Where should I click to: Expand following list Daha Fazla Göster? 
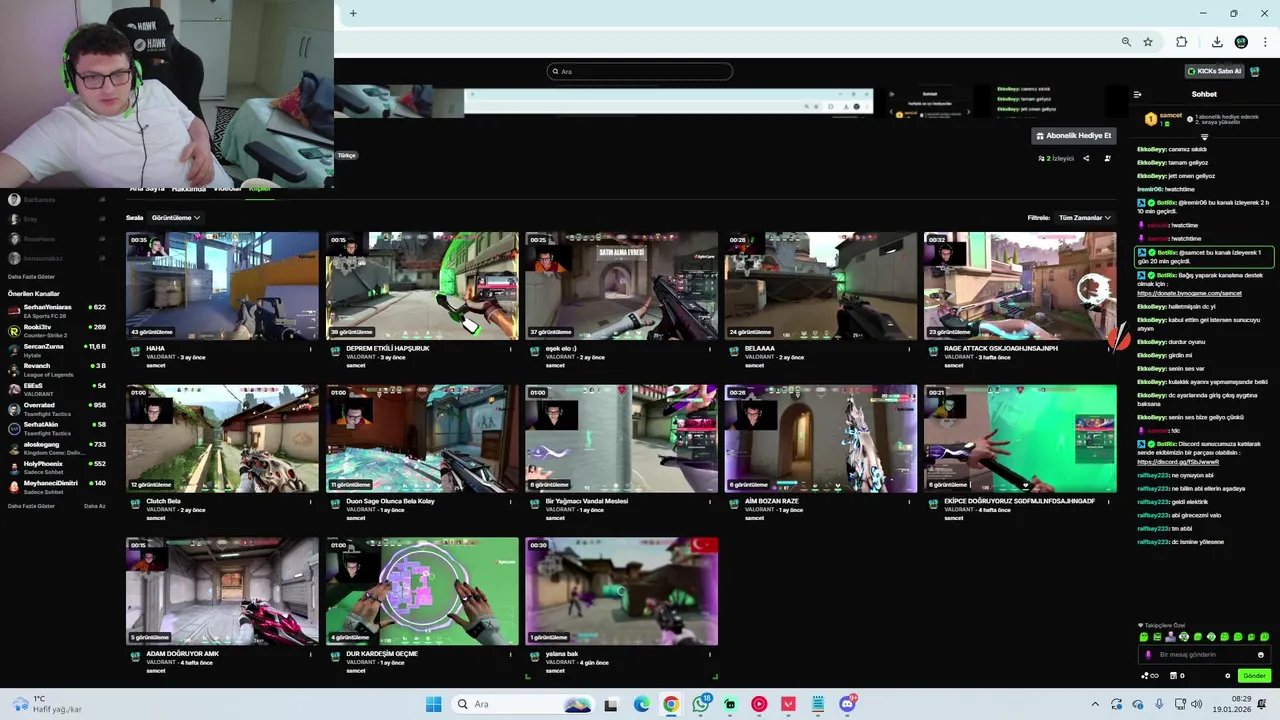click(31, 276)
